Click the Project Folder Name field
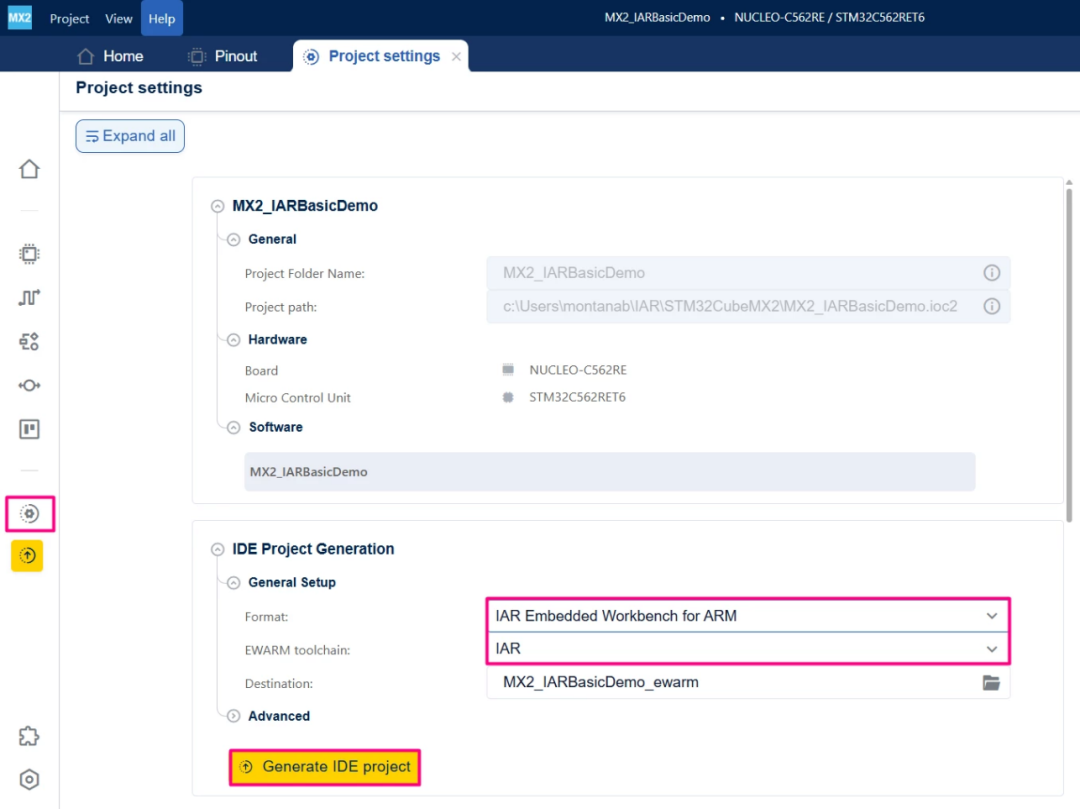 tap(748, 273)
